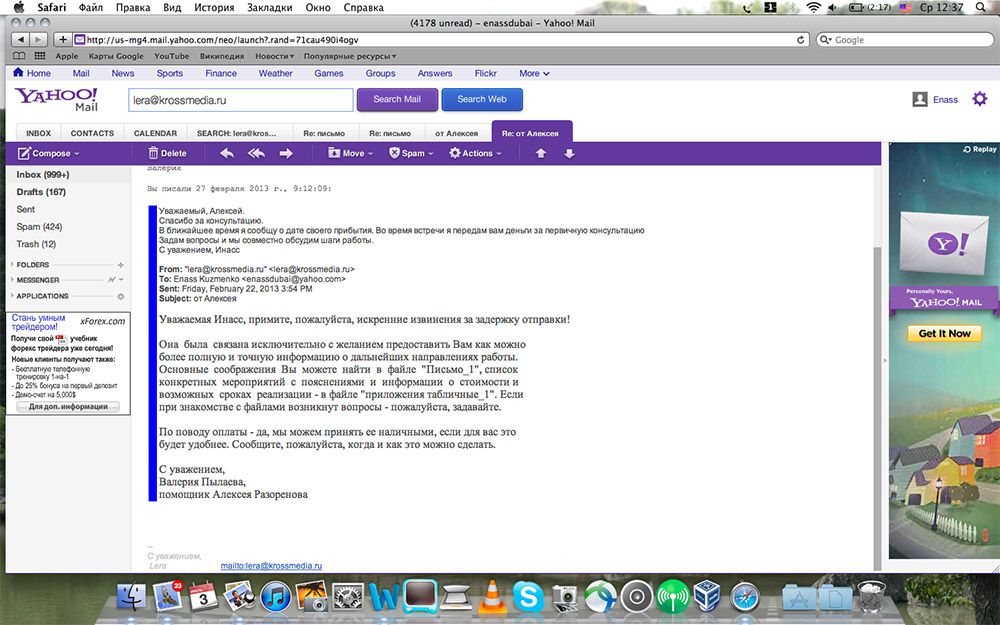Click the Yahoo mail search input field
The width and height of the screenshot is (1000, 625).
[240, 100]
